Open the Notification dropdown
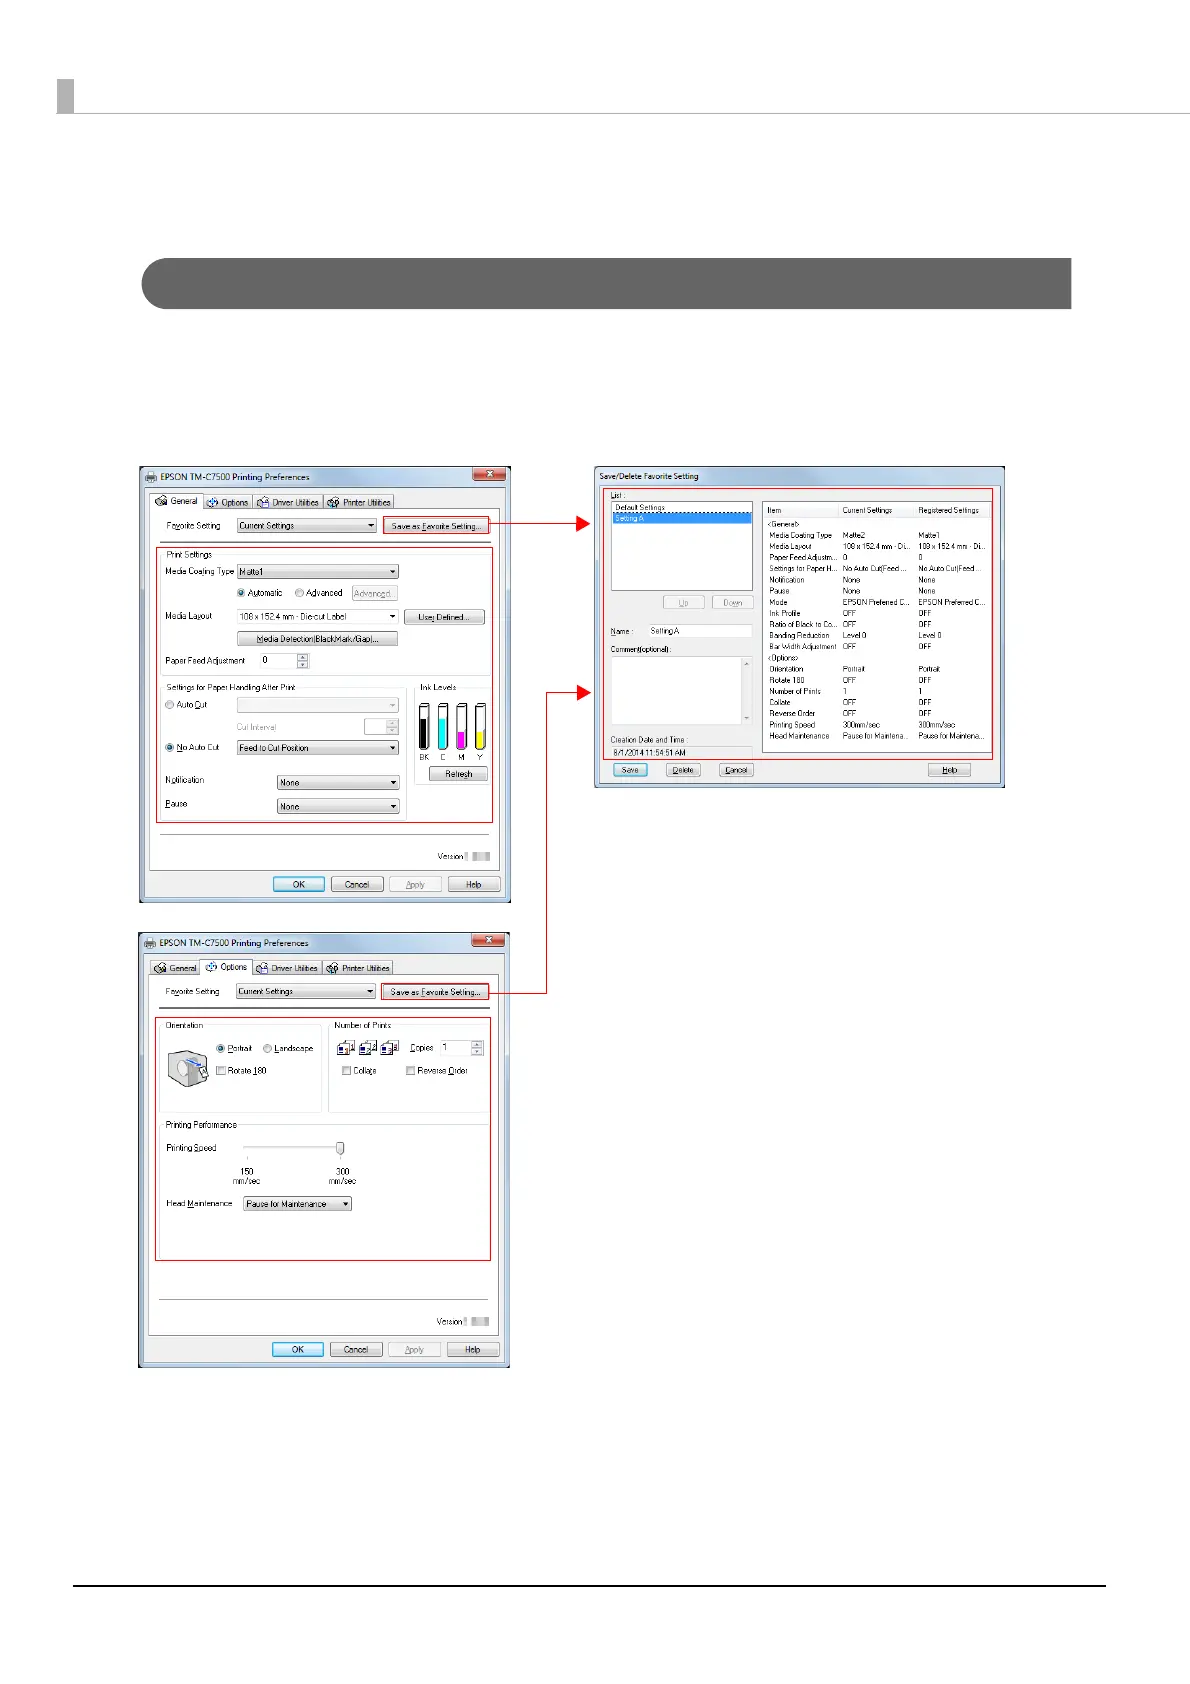Screen dimensions: 1190x1684 (338, 783)
